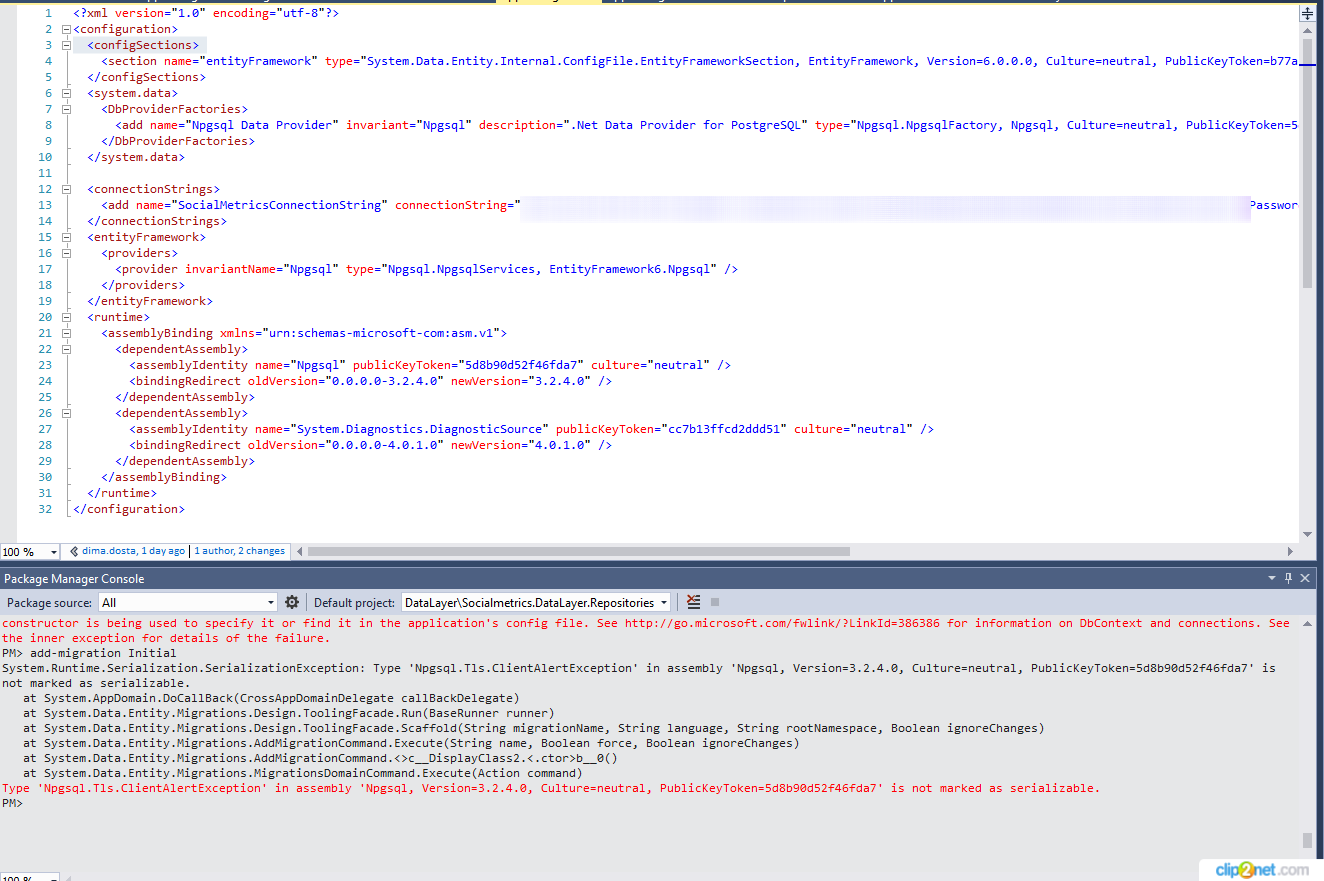Open the editor zoom level dropdown
Viewport: 1324px width, 881px height.
pos(30,551)
